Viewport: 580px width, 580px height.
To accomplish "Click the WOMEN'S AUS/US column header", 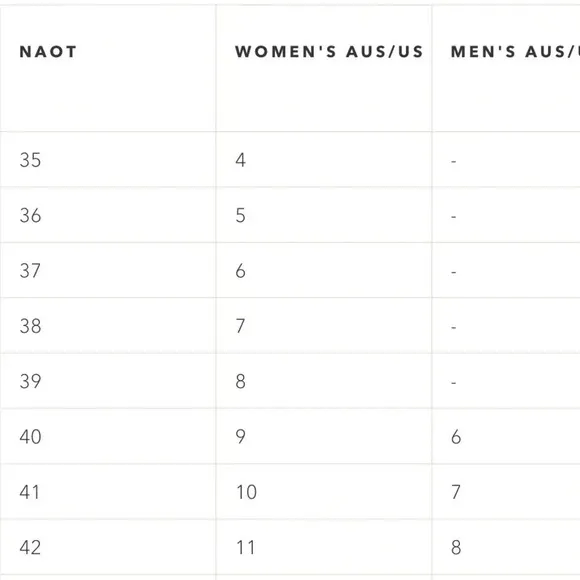I will [329, 52].
